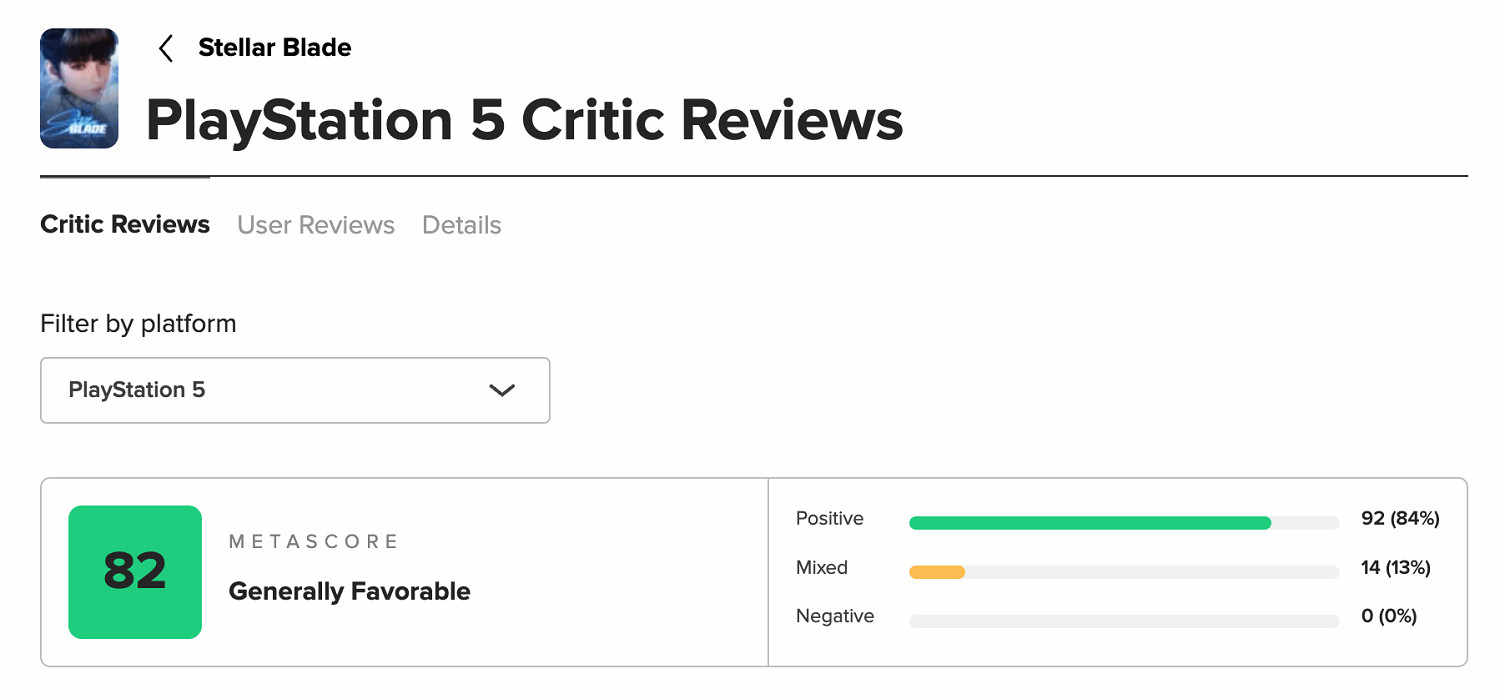The width and height of the screenshot is (1500, 699).
Task: Select the 92 (84%) positive review count
Action: pyautogui.click(x=1400, y=518)
